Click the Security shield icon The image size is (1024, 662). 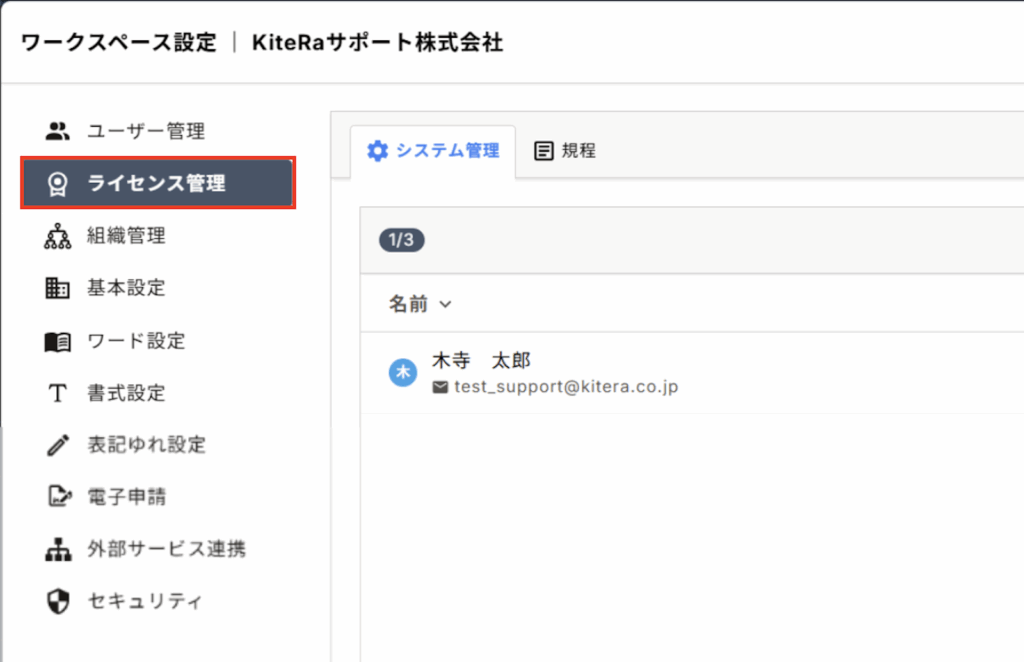tap(58, 602)
